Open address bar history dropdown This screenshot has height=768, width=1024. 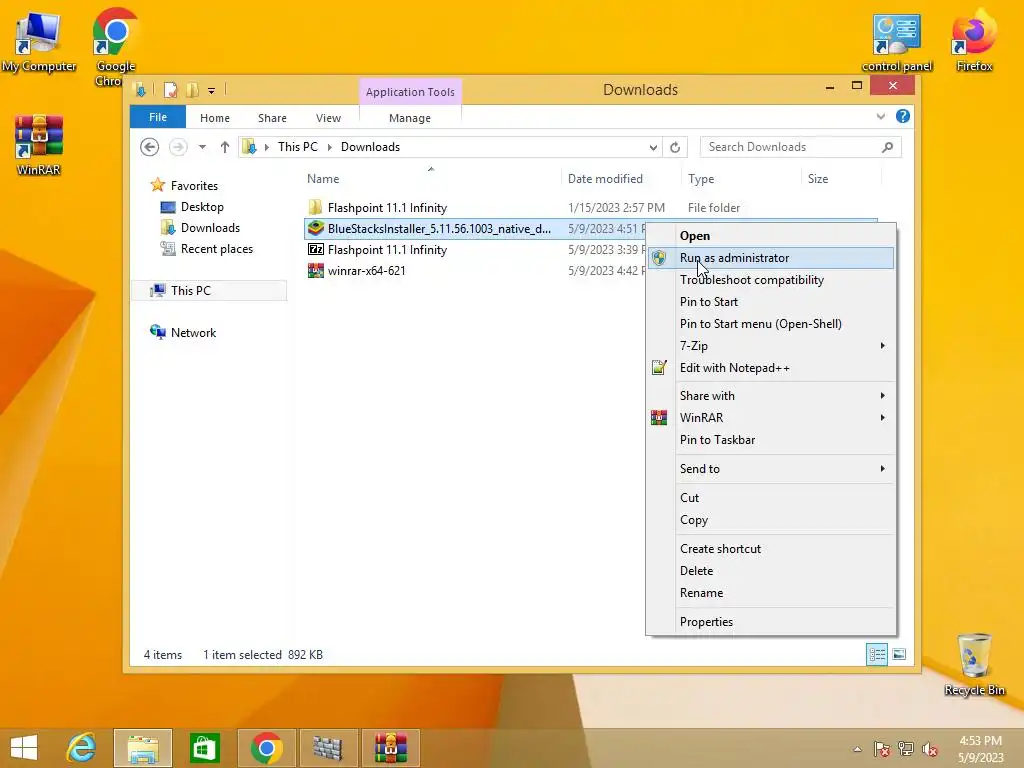653,148
